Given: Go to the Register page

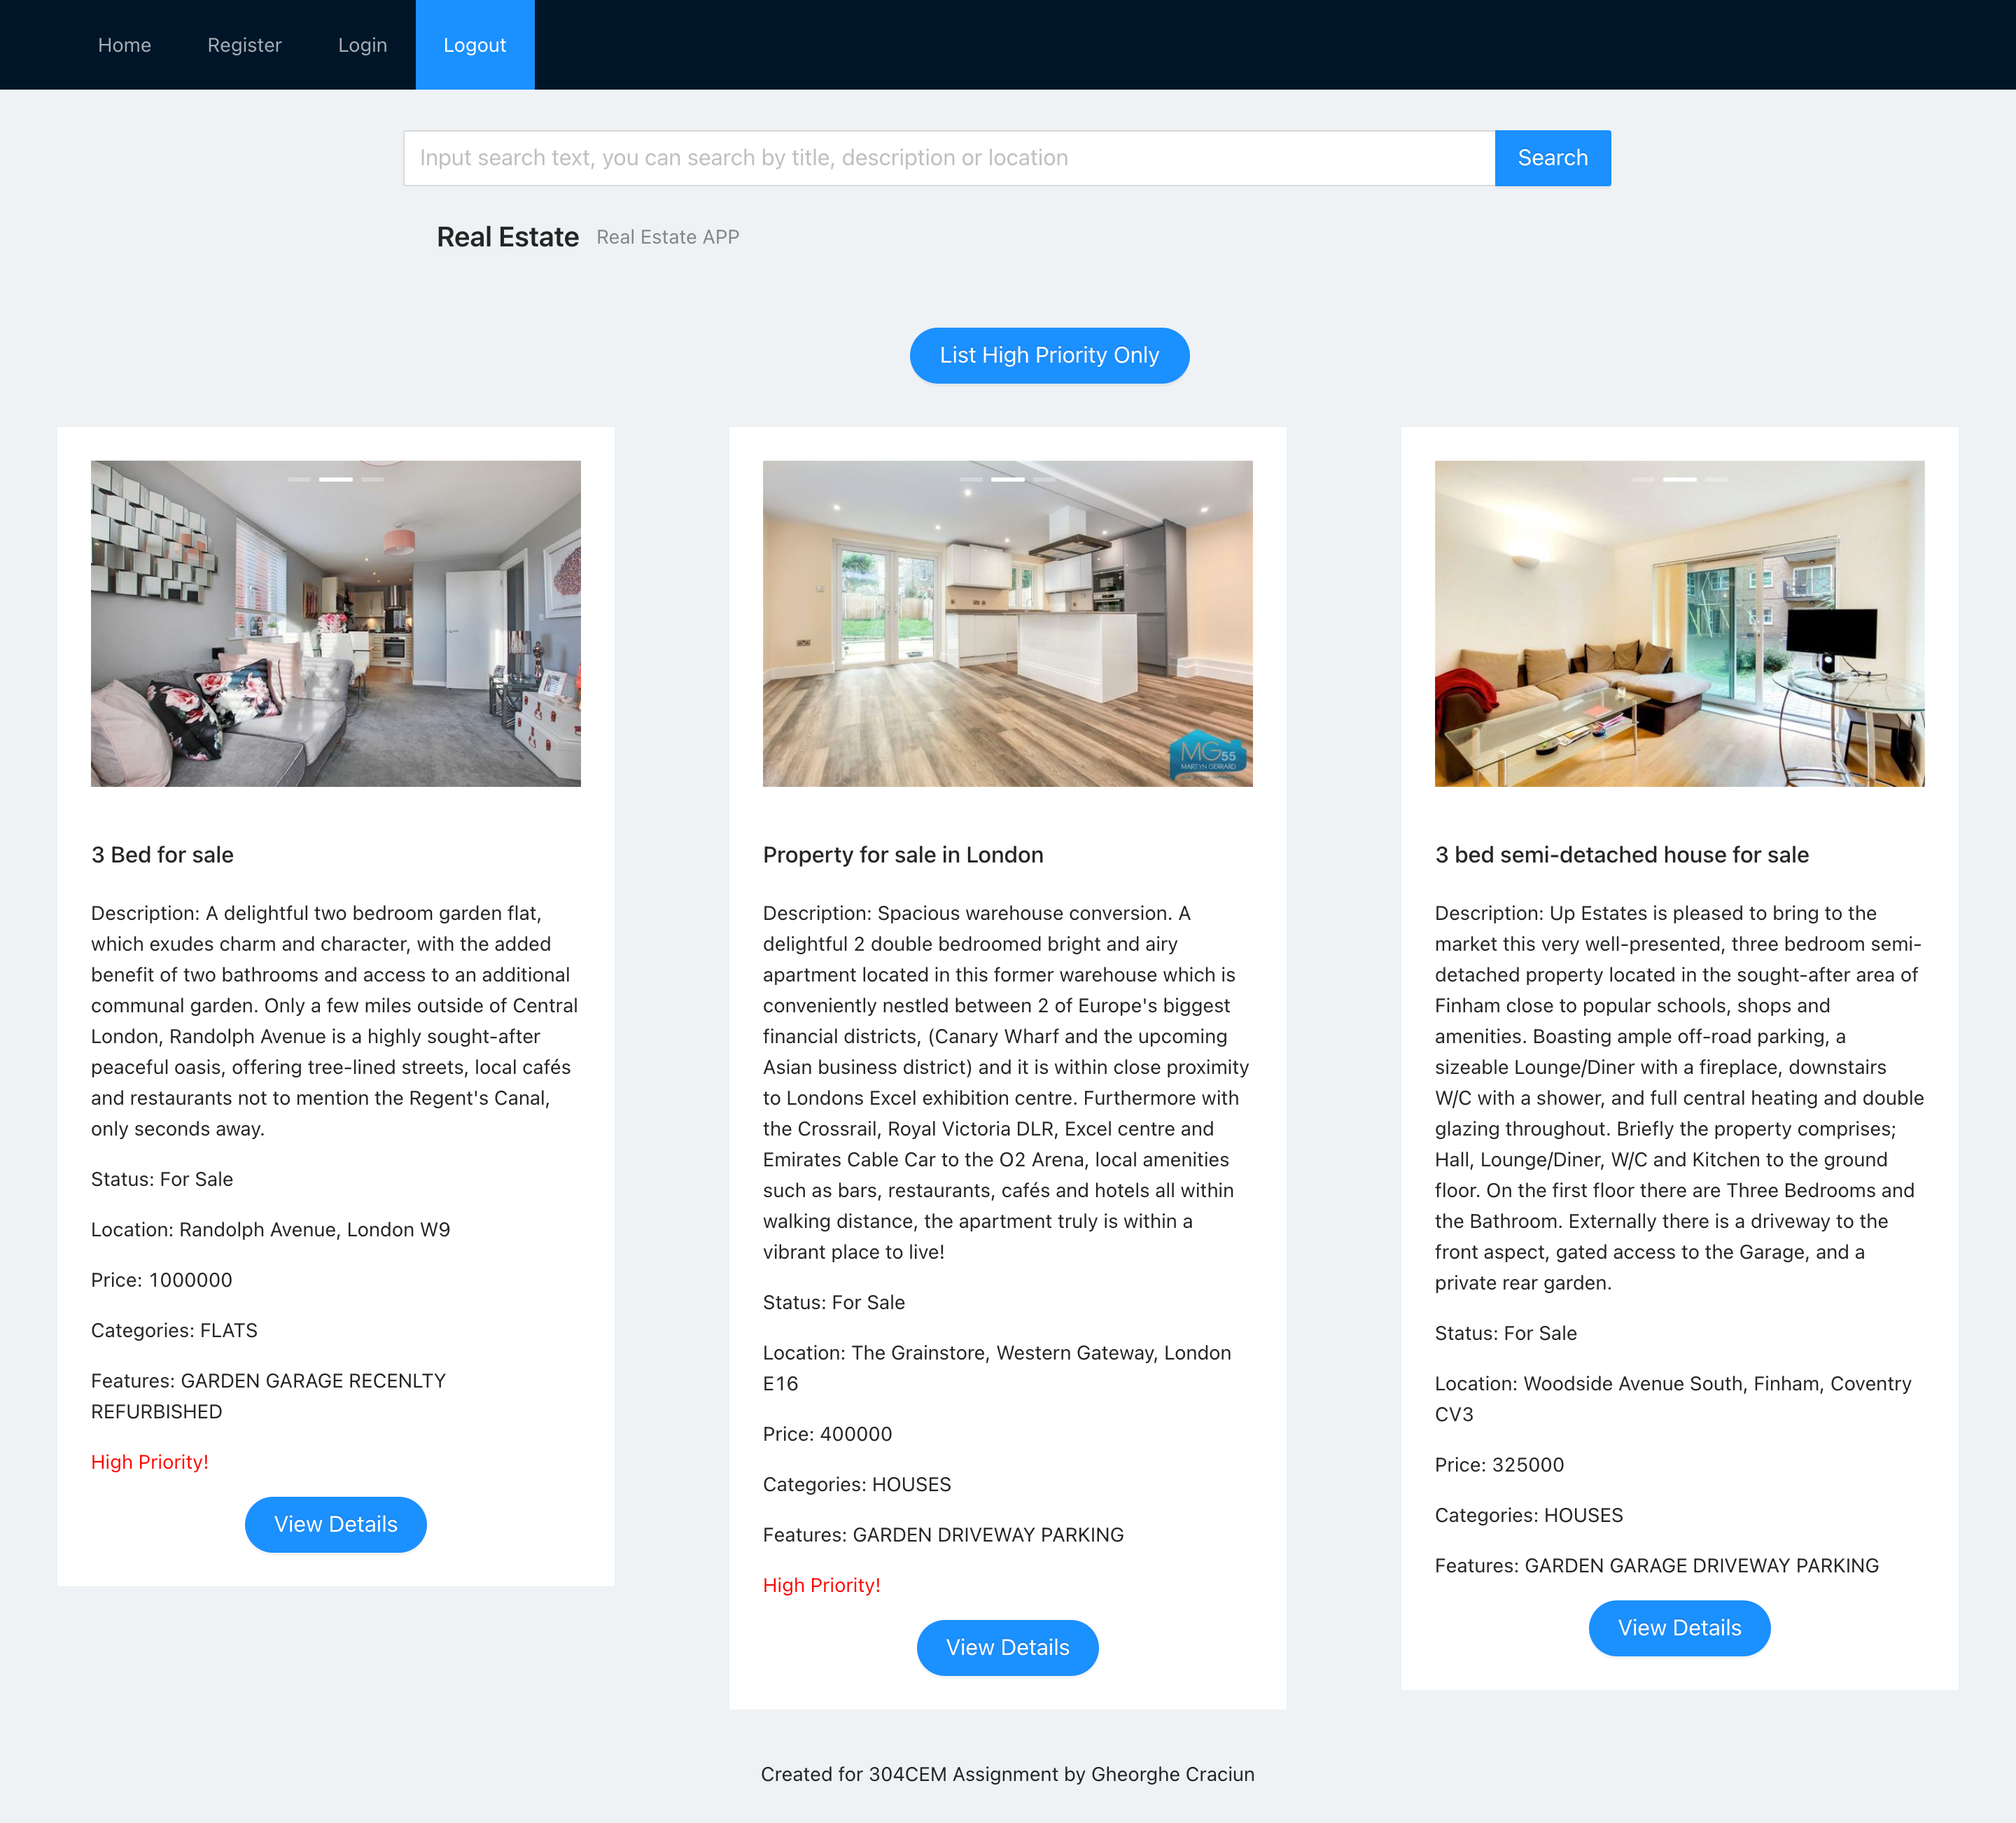Looking at the screenshot, I should [244, 45].
